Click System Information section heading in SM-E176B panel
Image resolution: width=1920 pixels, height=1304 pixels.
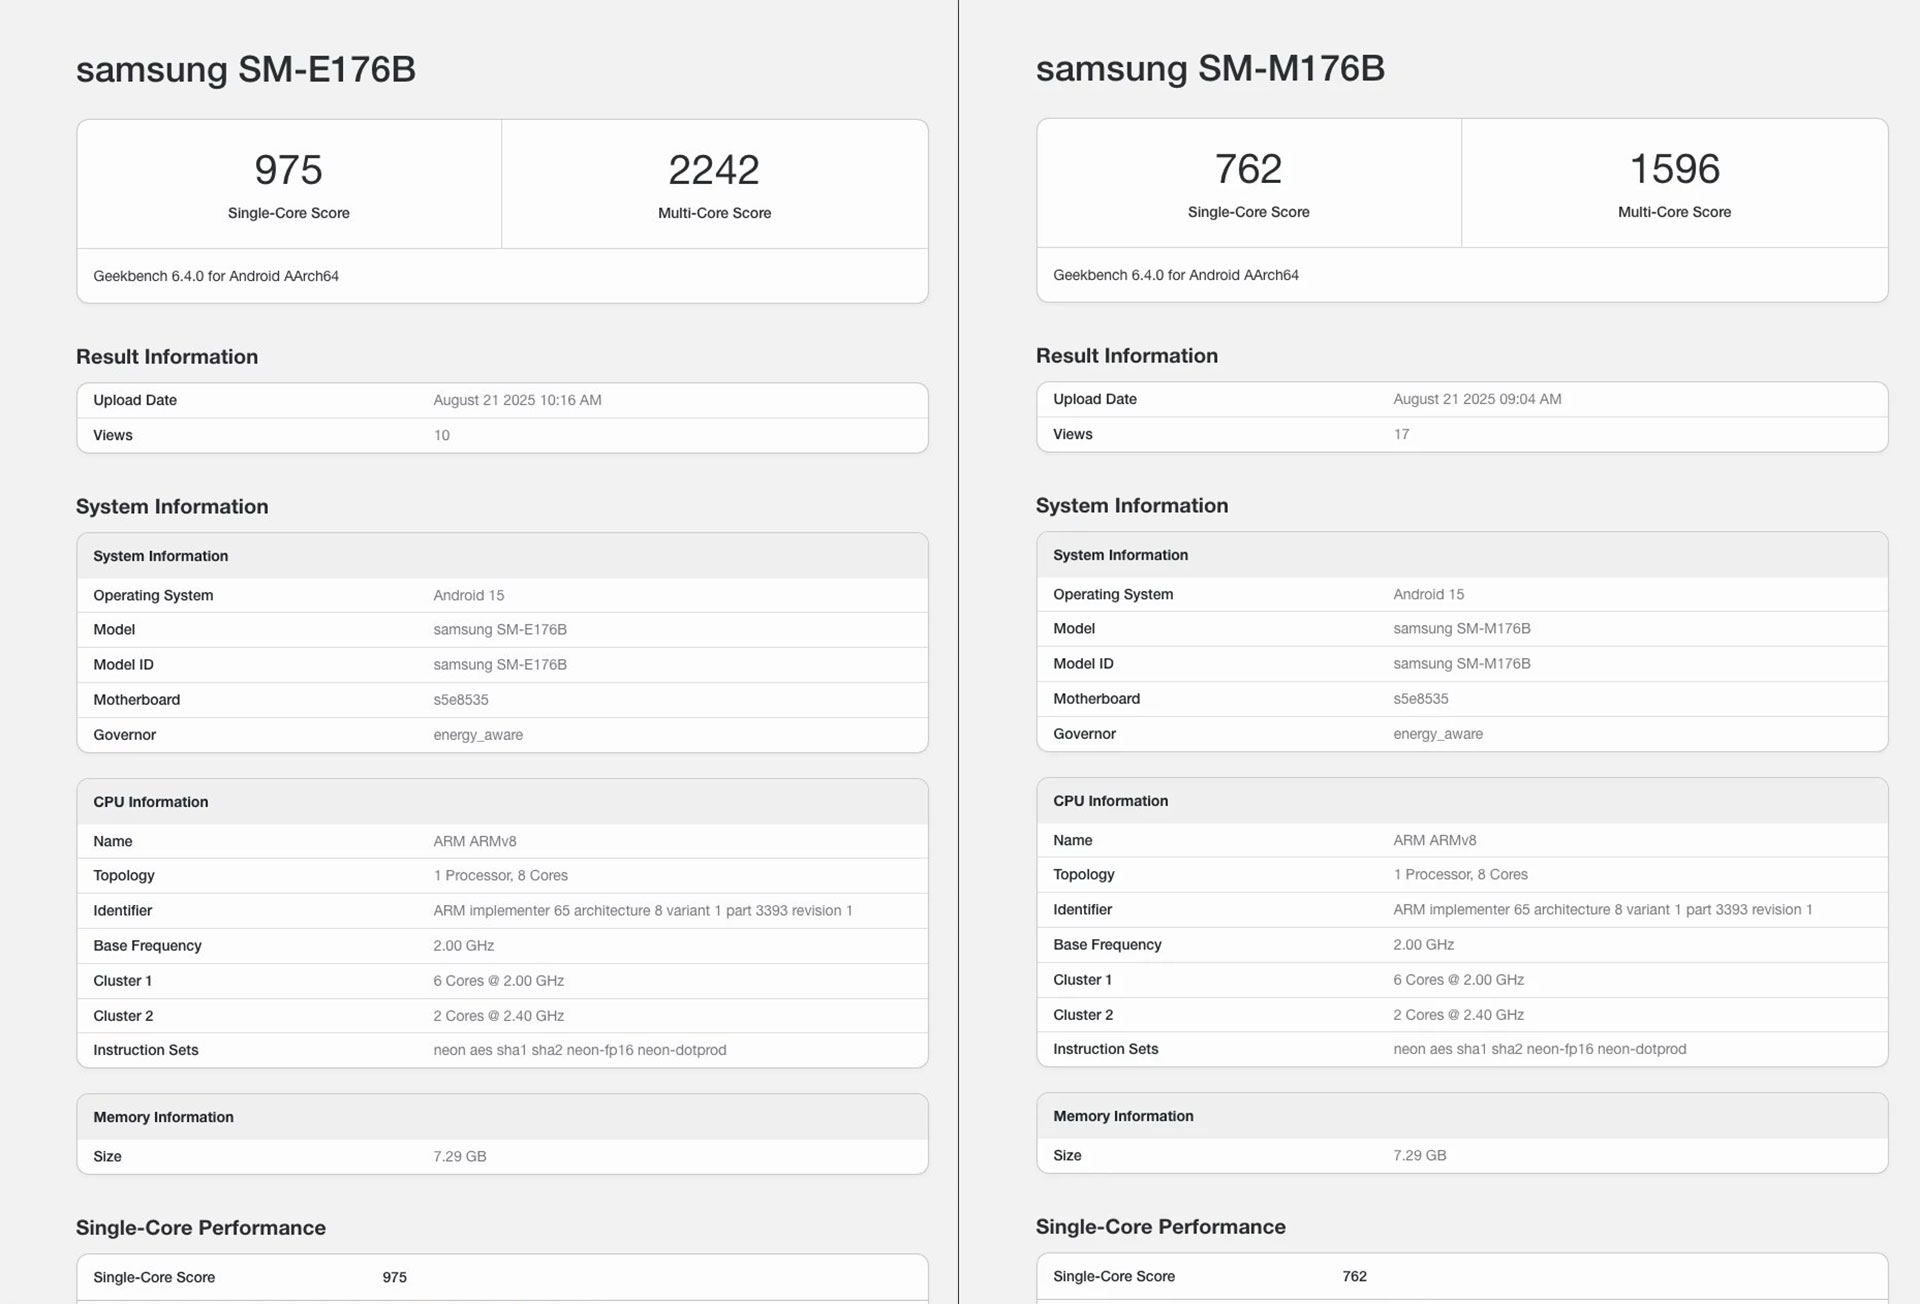click(172, 507)
